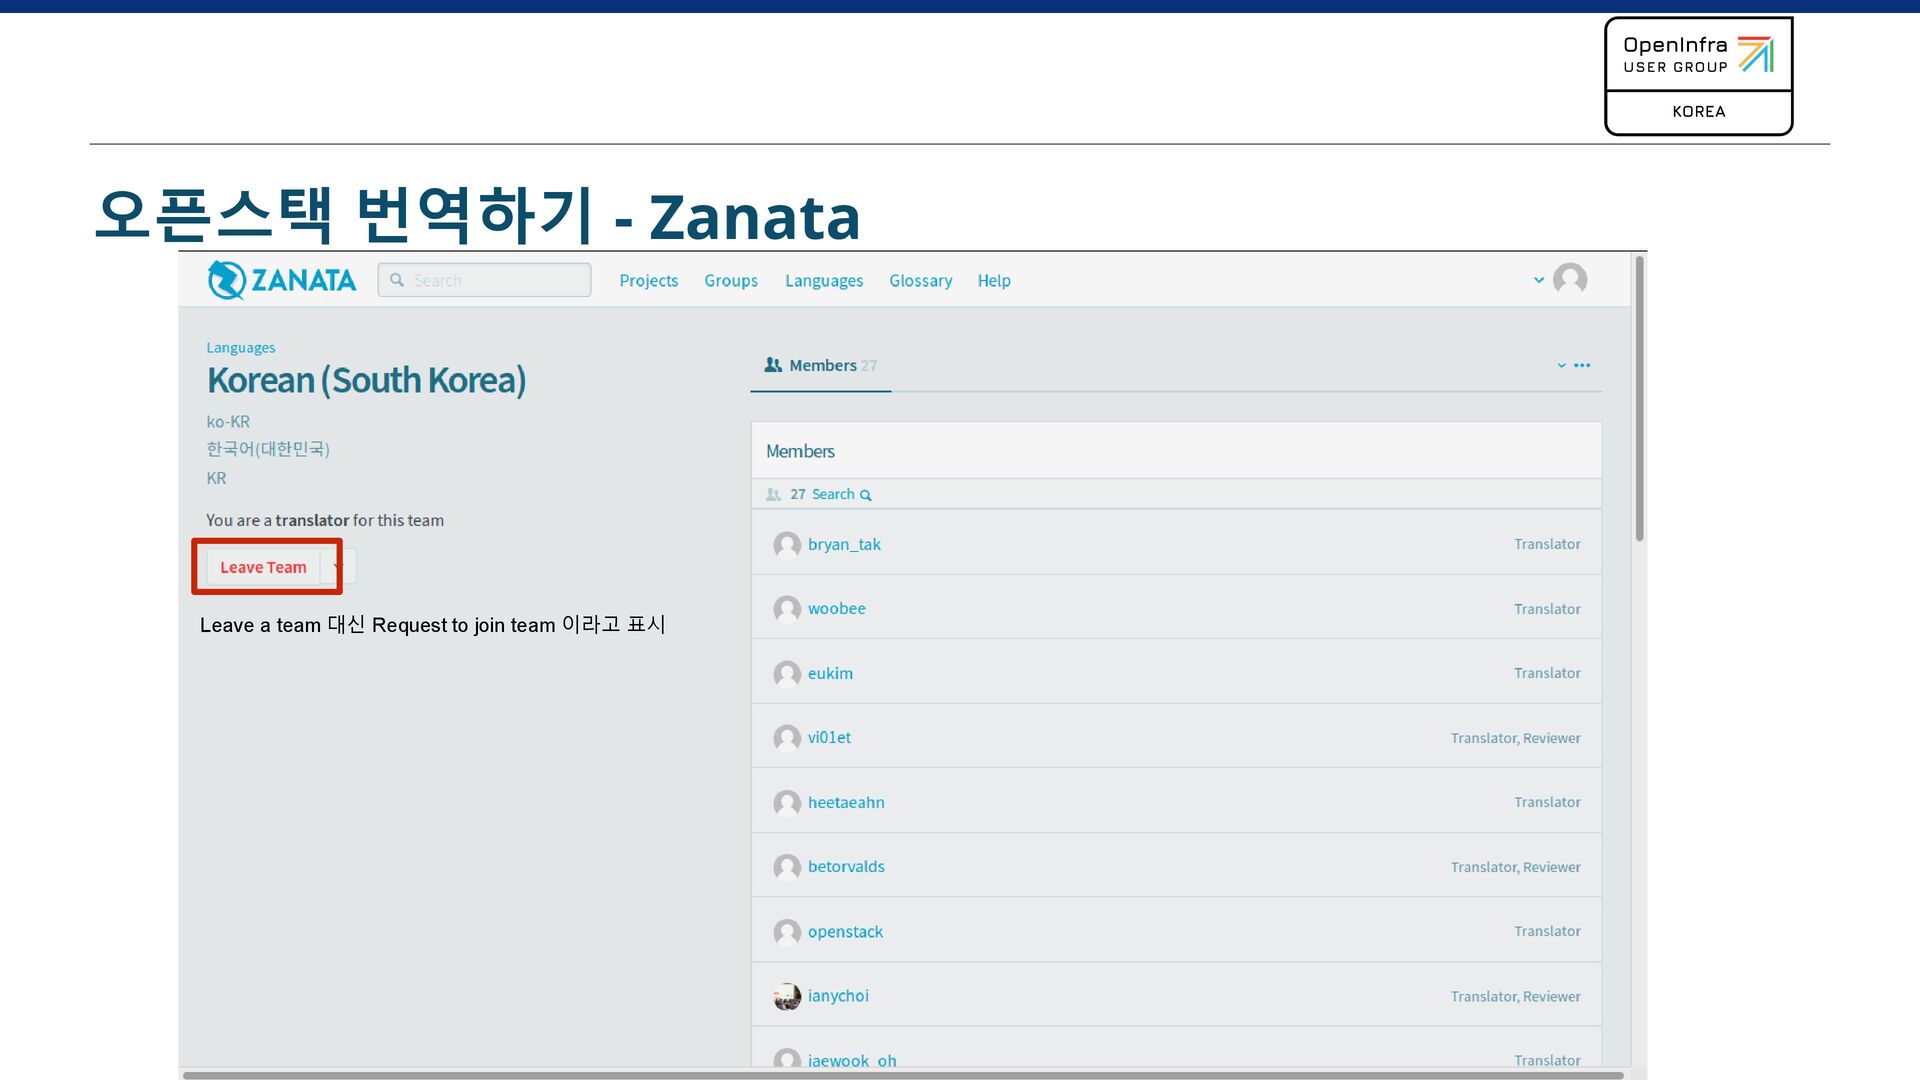Open the Groups menu
This screenshot has height=1080, width=1920.
731,281
